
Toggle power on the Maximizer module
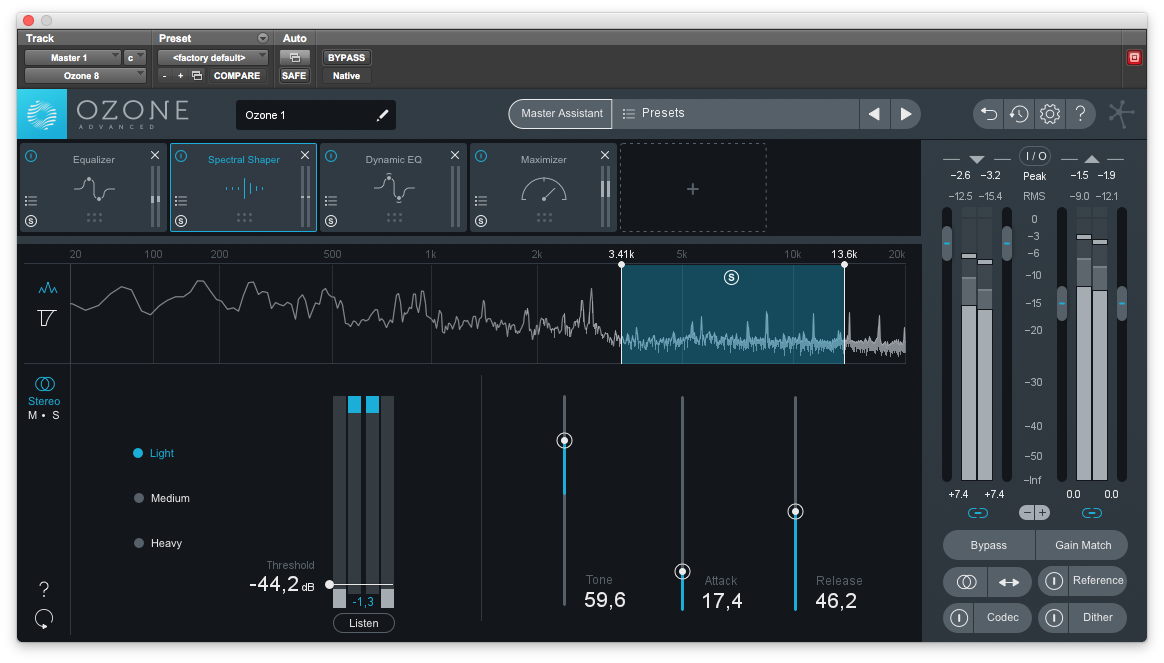(x=481, y=156)
